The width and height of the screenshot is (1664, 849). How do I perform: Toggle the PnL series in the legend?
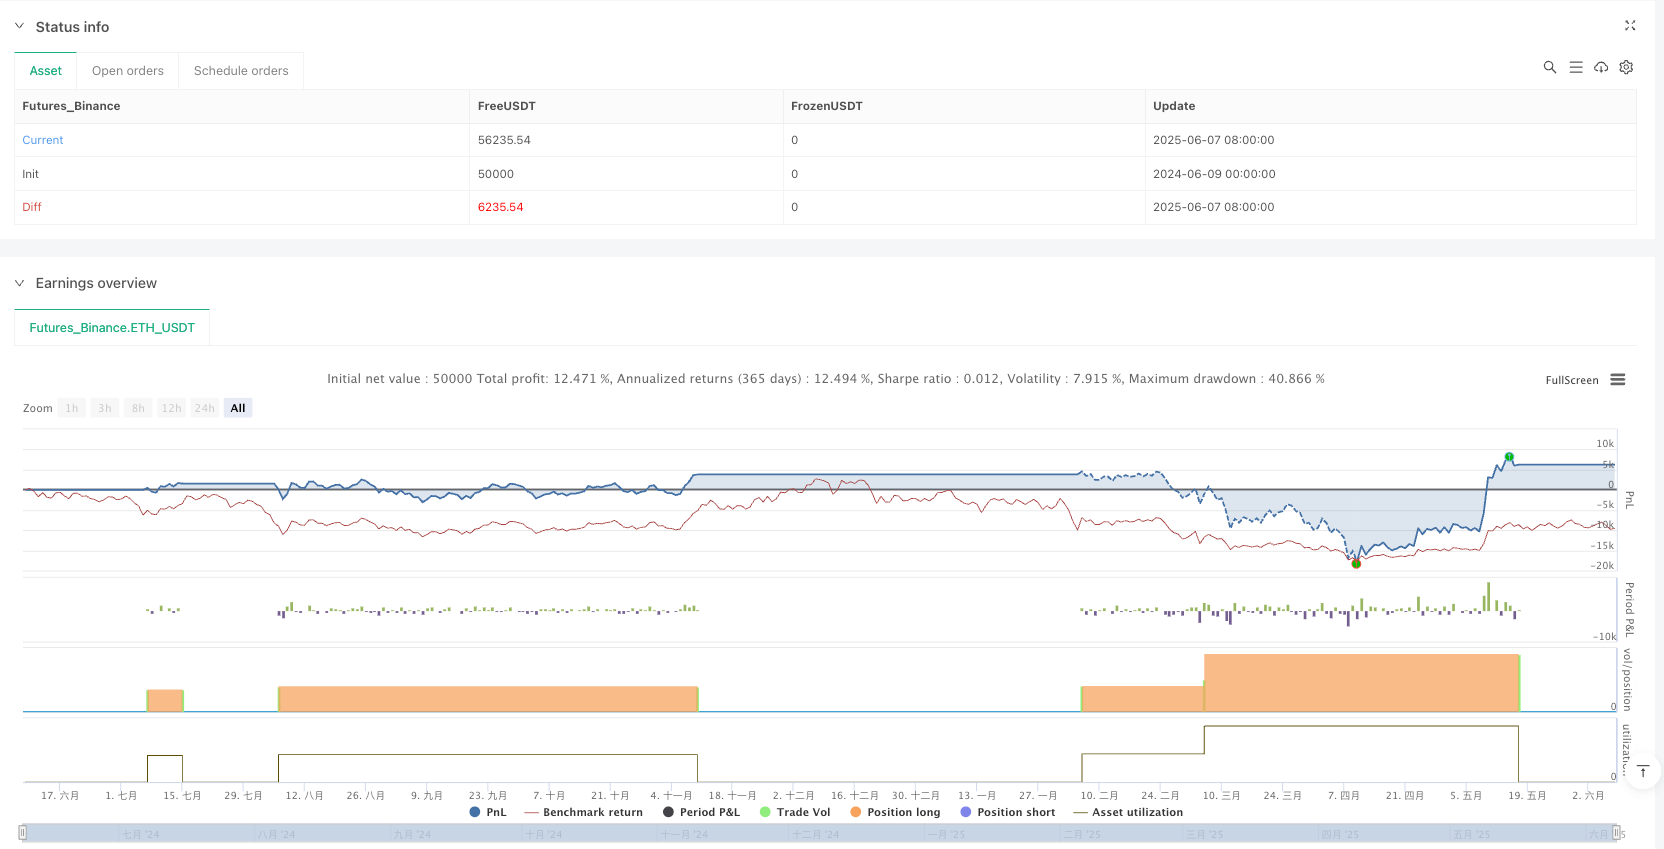(x=488, y=812)
